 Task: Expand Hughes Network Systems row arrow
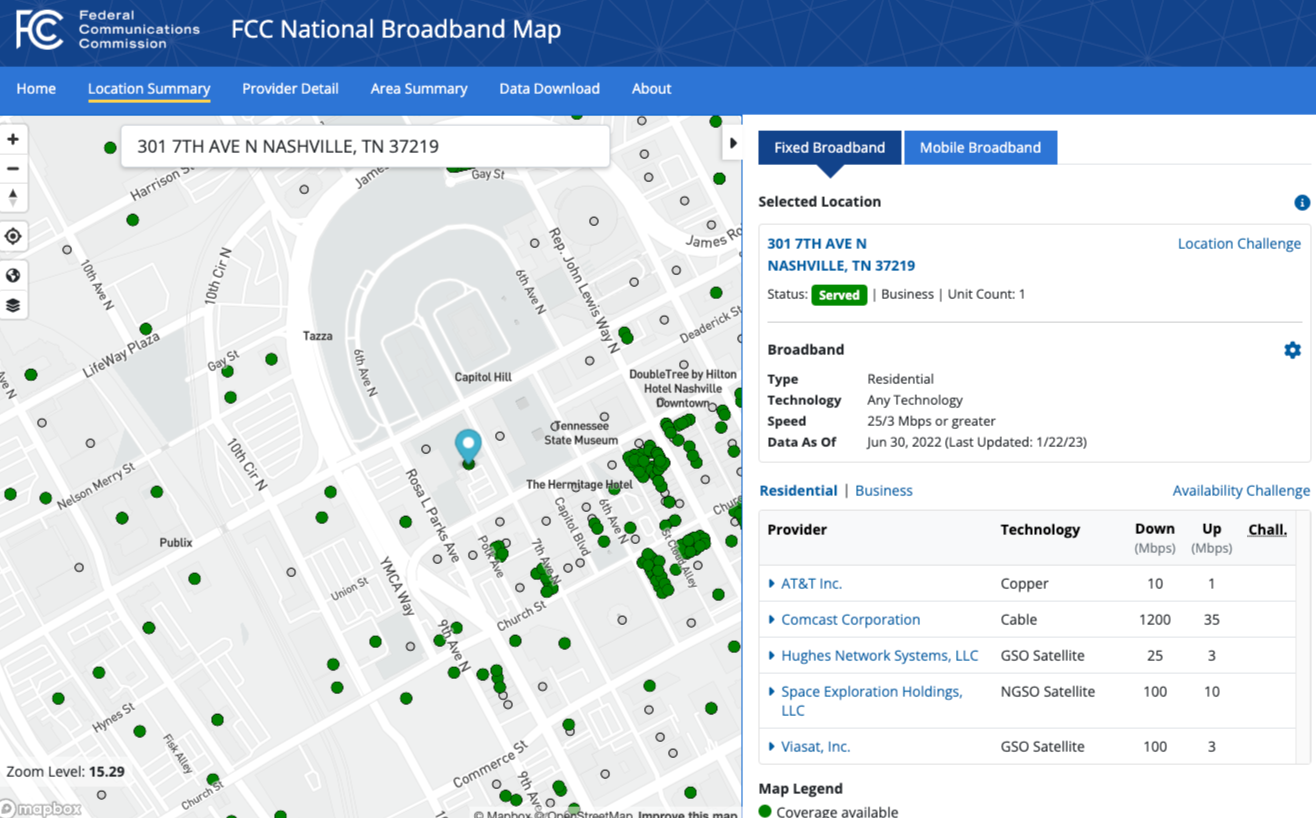pyautogui.click(x=771, y=656)
